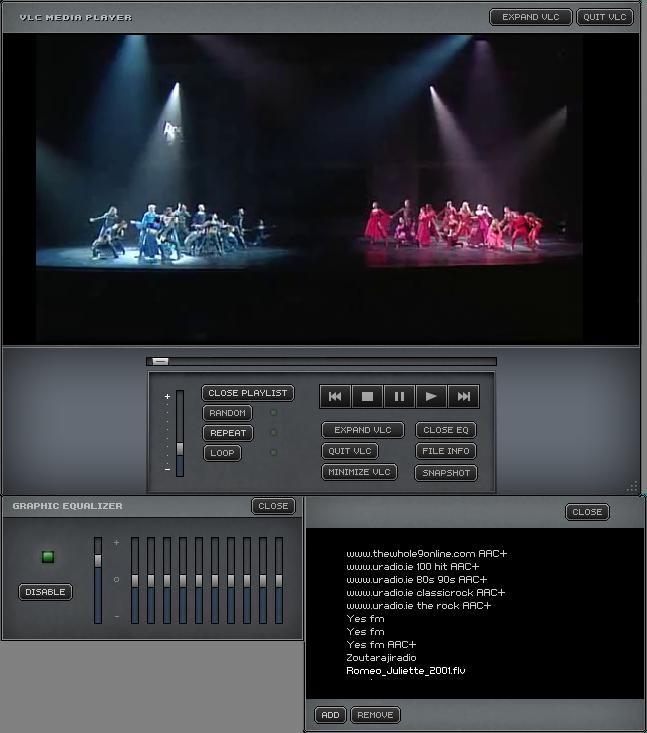Image resolution: width=647 pixels, height=733 pixels.
Task: Toggle Loop playback mode
Action: point(222,453)
